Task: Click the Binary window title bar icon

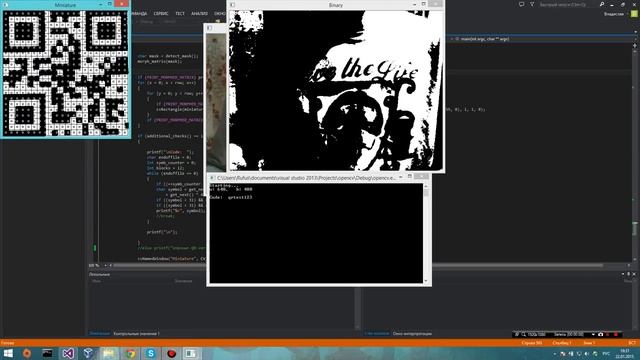Action: pyautogui.click(x=232, y=4)
